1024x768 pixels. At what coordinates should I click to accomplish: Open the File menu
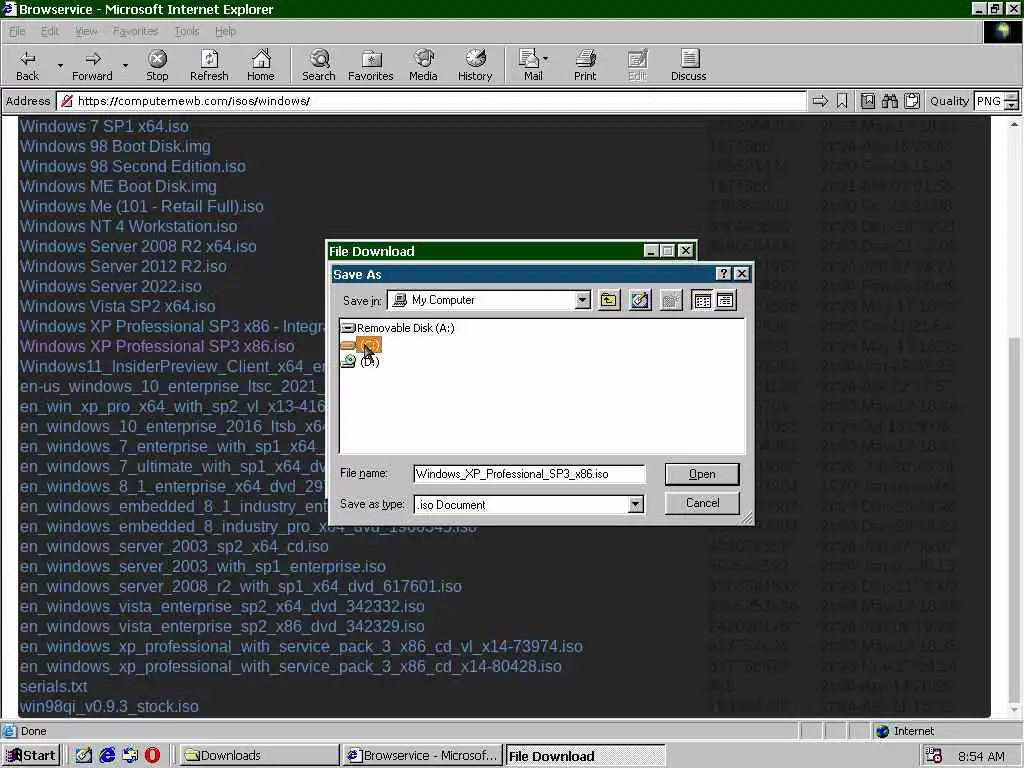click(17, 31)
